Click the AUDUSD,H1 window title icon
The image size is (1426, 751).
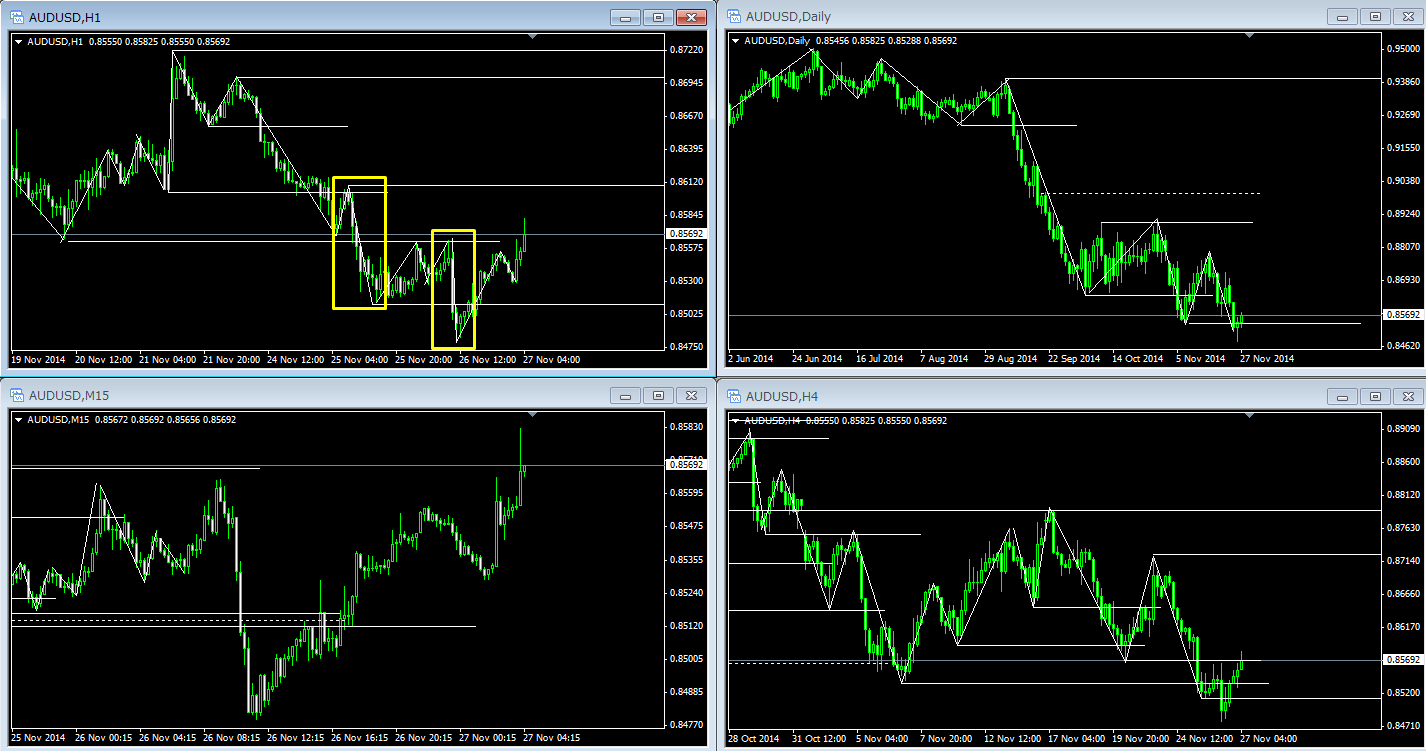17,18
